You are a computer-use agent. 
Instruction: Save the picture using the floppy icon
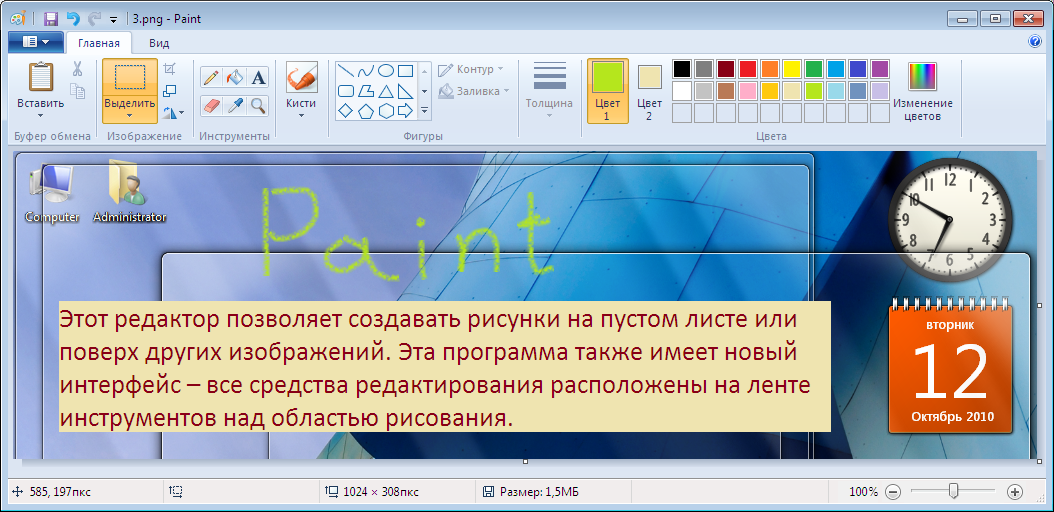pos(51,19)
